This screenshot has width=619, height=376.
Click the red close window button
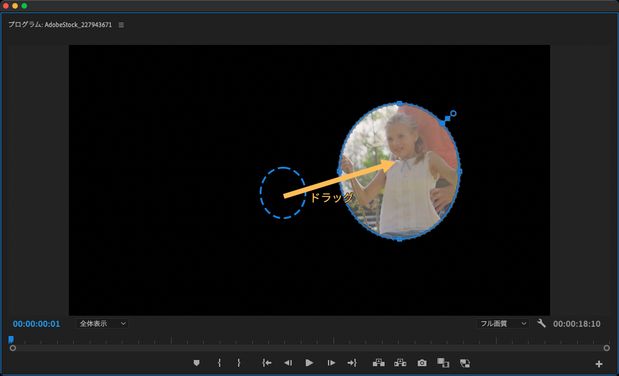6,6
